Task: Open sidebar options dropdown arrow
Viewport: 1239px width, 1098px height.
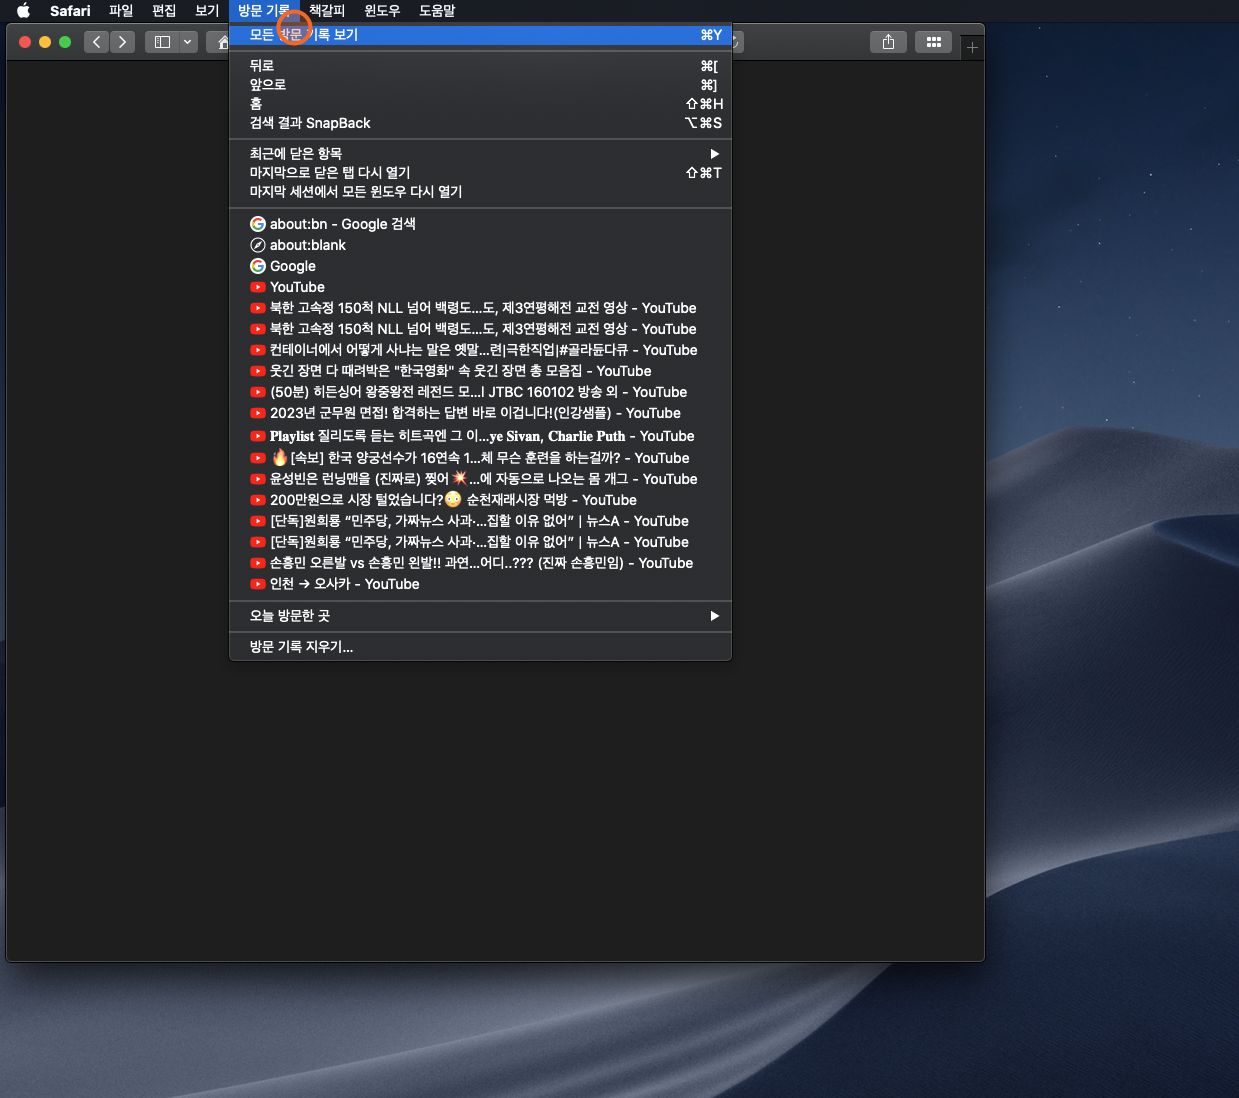Action: [x=187, y=42]
